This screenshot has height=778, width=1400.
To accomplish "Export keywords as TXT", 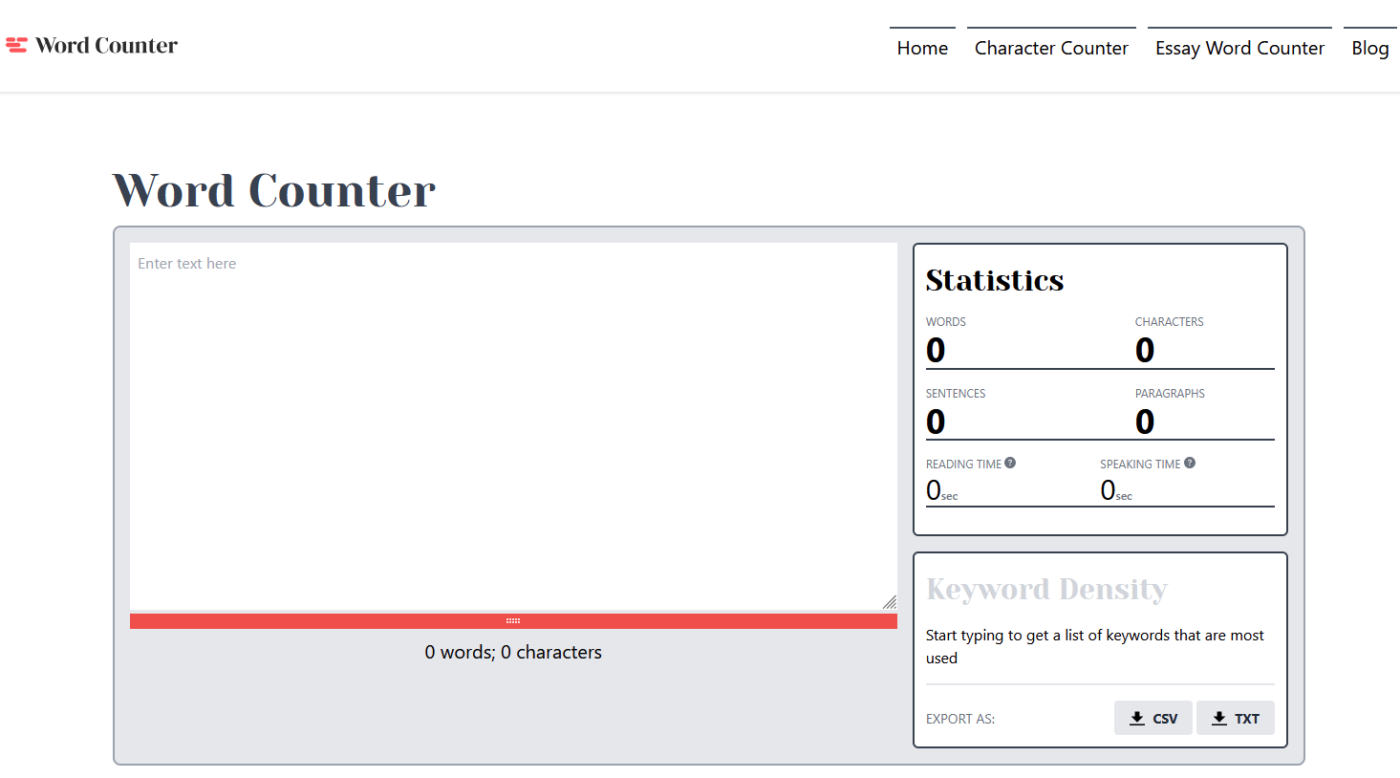I will (x=1235, y=718).
